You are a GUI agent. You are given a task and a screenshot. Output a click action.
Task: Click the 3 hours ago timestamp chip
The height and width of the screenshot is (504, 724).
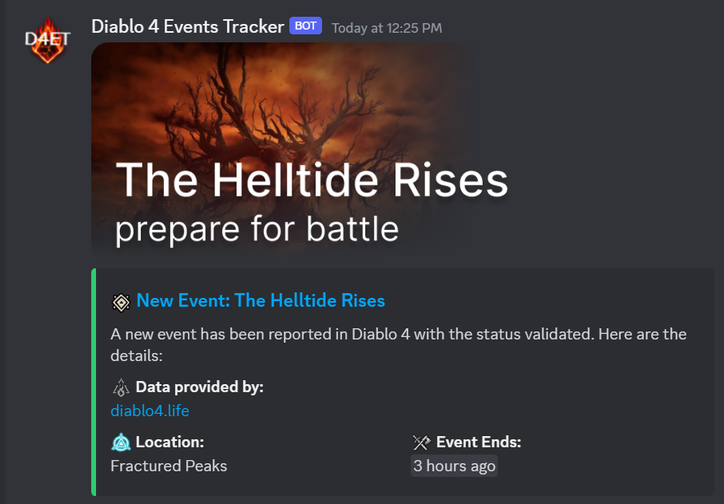tap(454, 466)
